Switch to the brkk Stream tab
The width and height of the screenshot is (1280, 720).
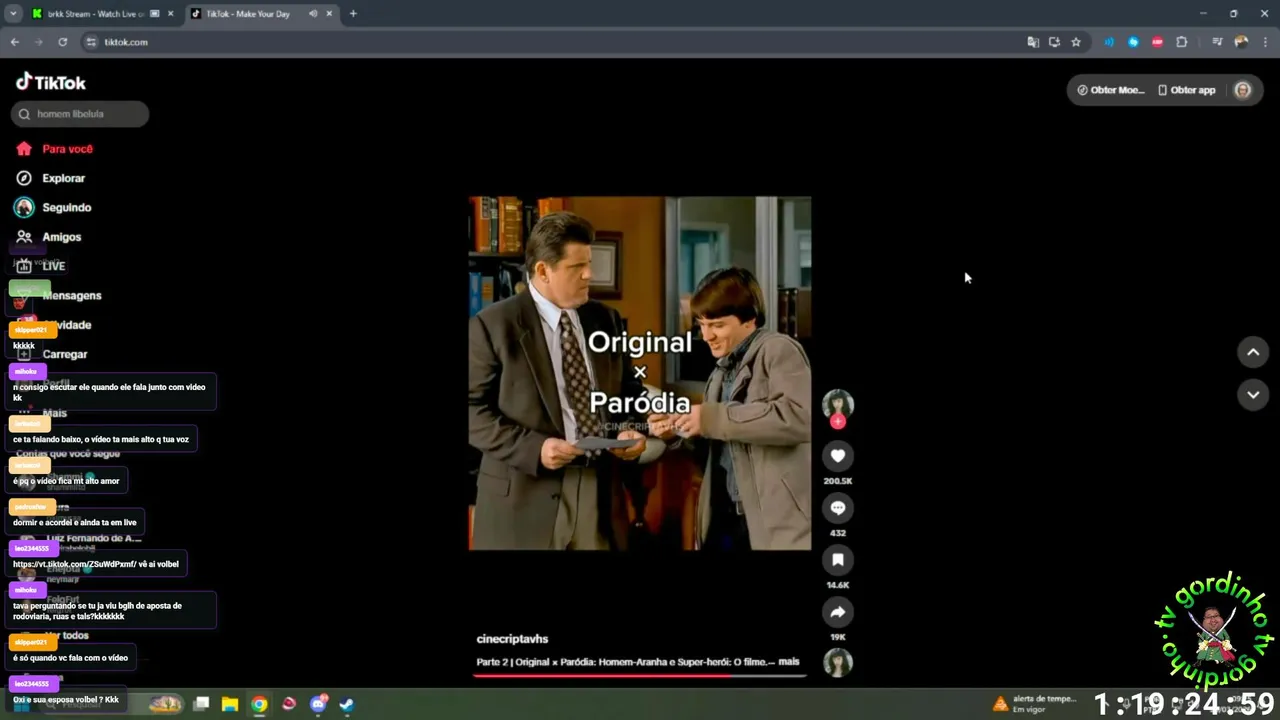(x=95, y=14)
